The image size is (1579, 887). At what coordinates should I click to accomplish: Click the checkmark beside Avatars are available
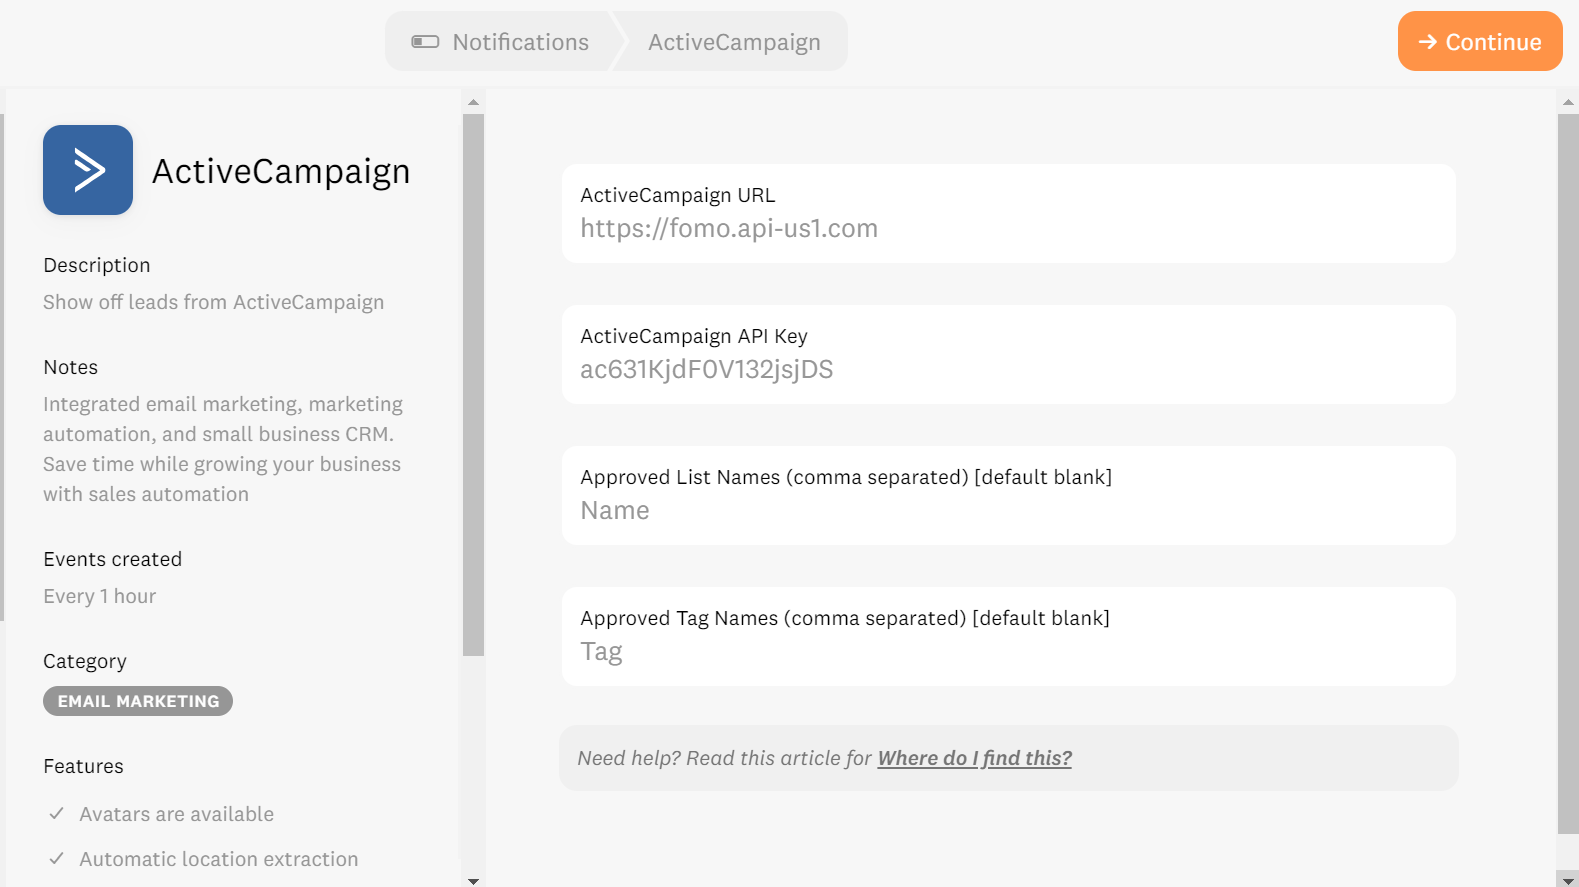57,813
